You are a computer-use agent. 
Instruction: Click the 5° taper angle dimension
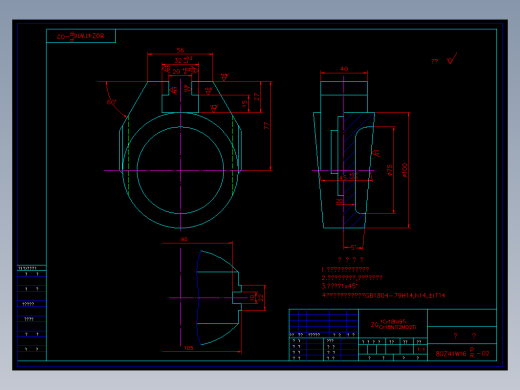point(354,248)
